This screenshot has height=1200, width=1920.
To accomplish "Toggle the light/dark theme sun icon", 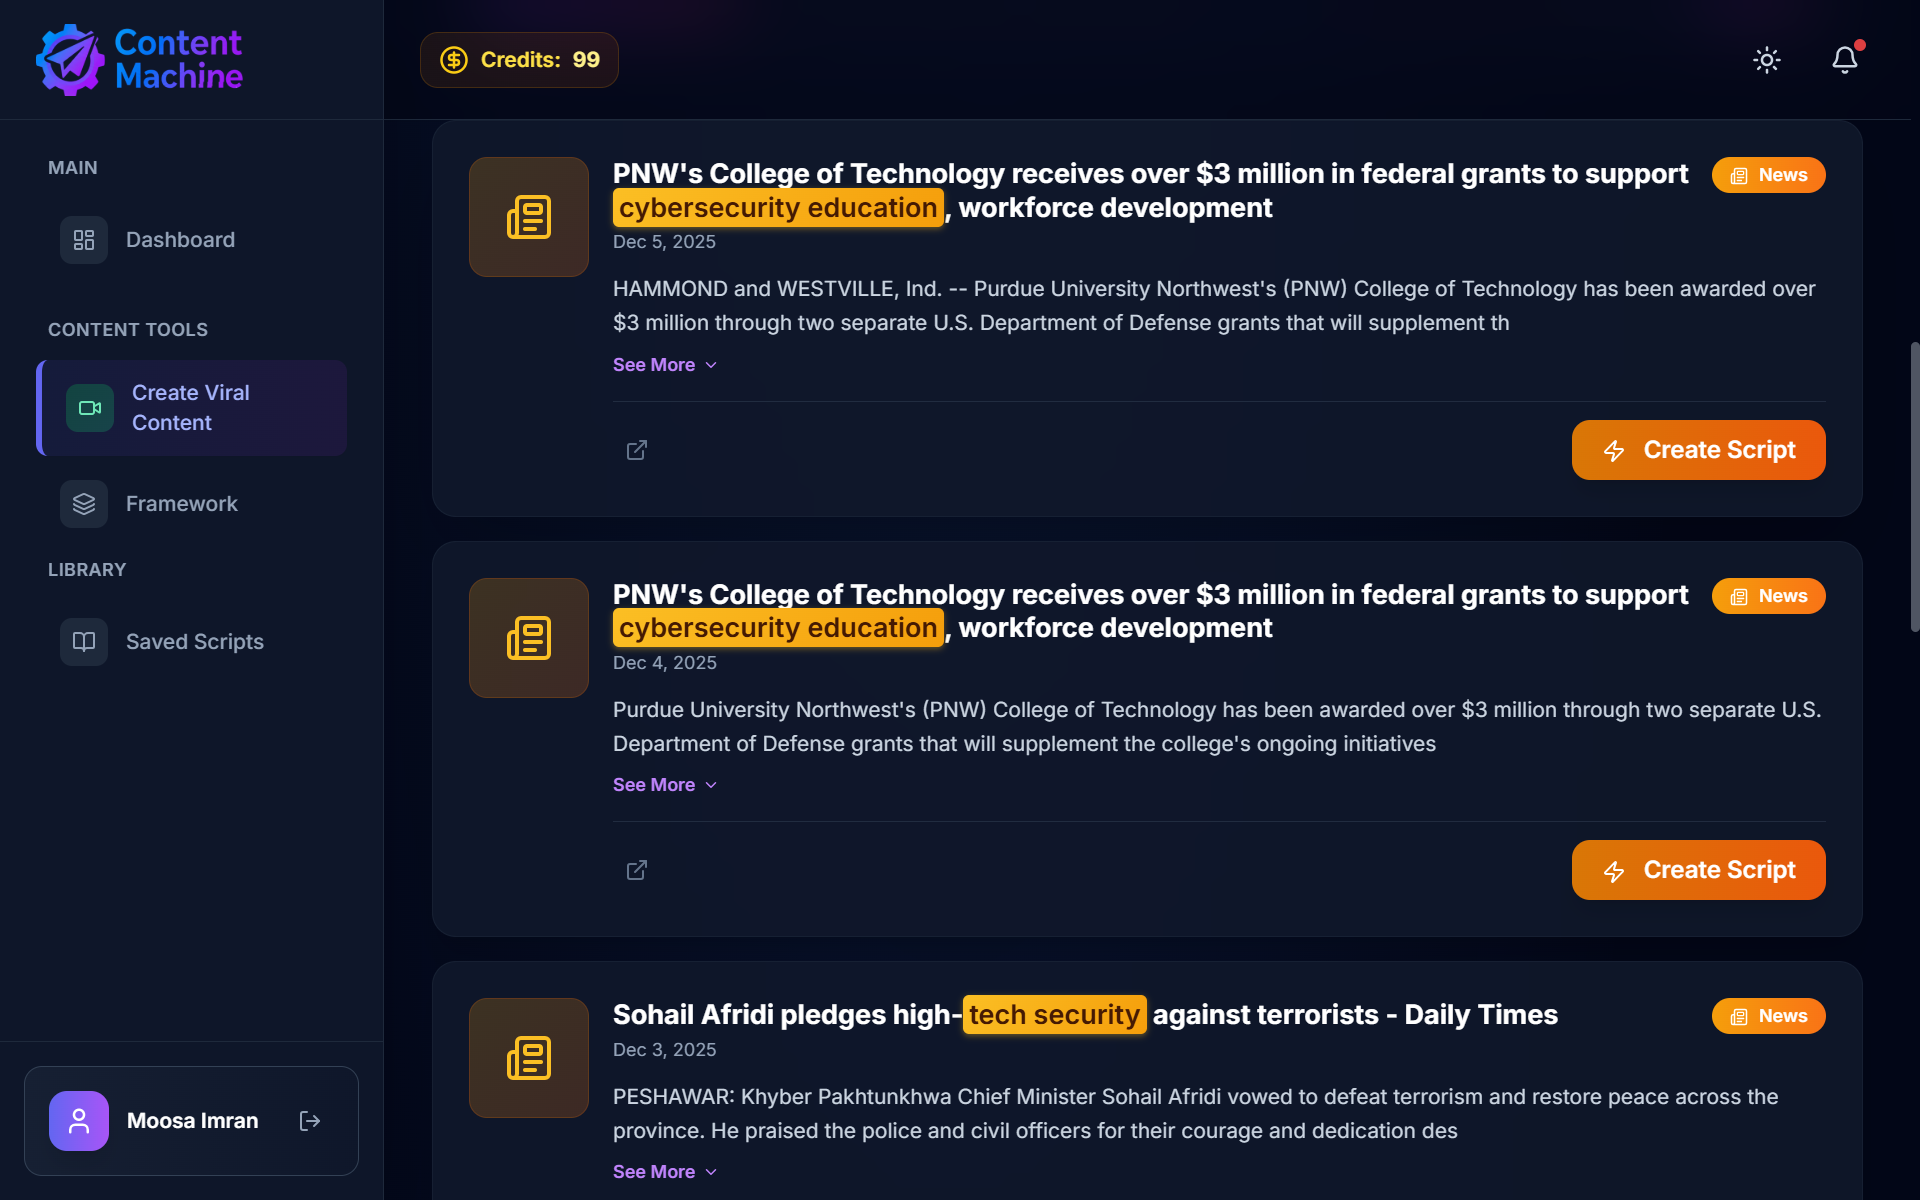I will [x=1767, y=60].
